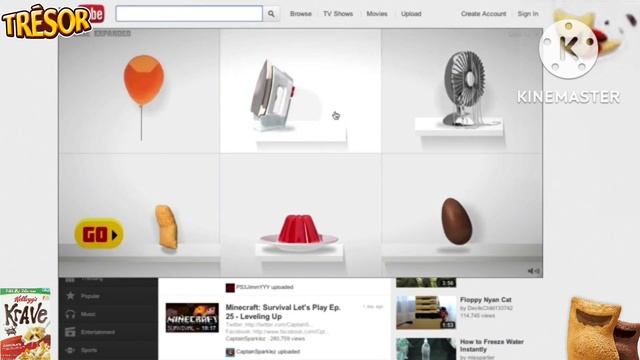Click 'CaptainSparklez uploaded' text
The height and width of the screenshot is (360, 640).
pos(268,352)
